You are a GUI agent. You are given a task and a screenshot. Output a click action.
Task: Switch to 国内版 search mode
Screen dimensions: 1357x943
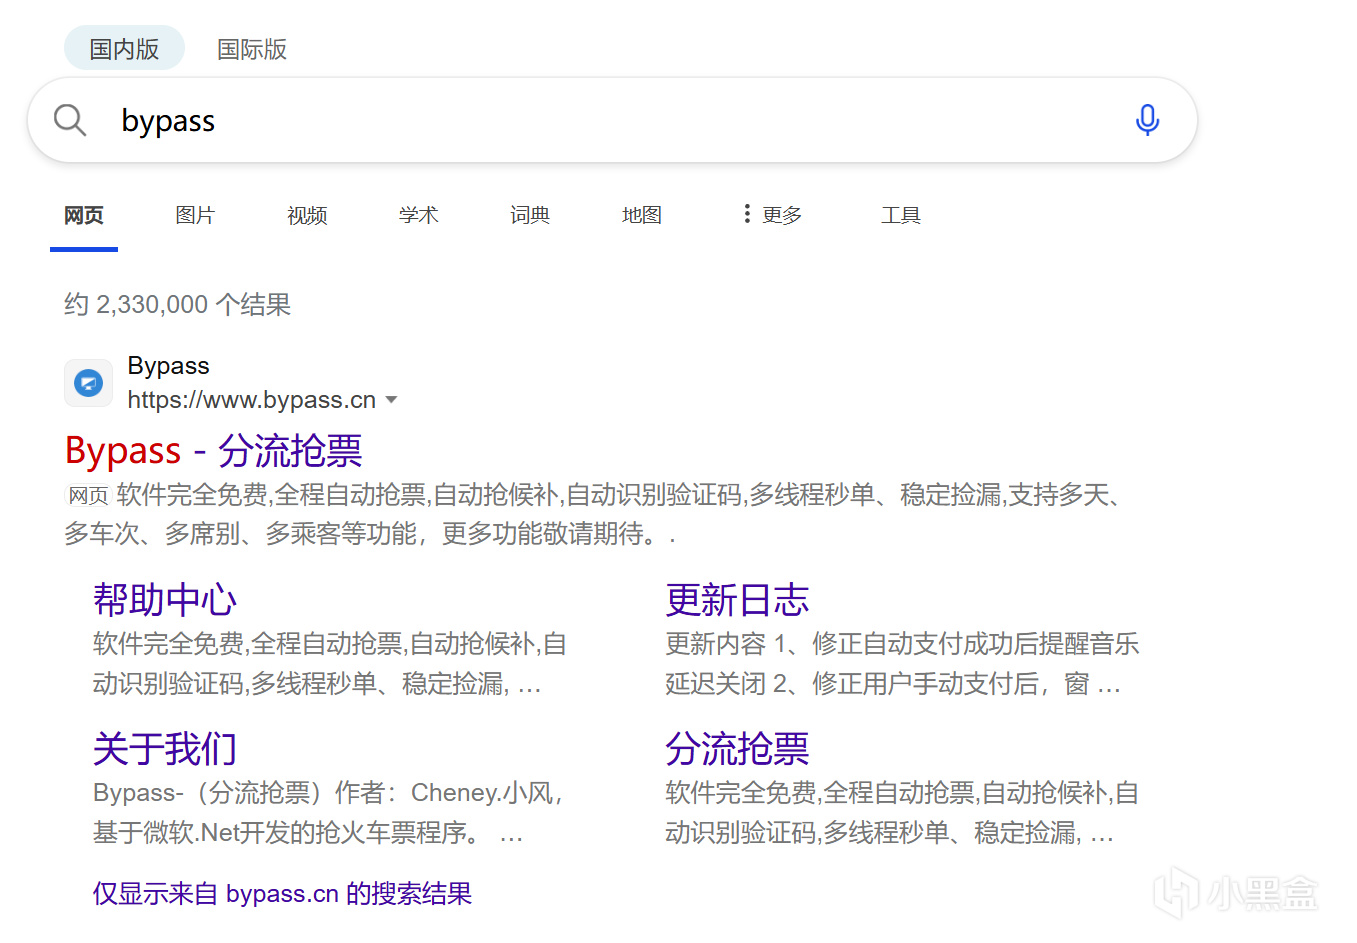point(124,49)
